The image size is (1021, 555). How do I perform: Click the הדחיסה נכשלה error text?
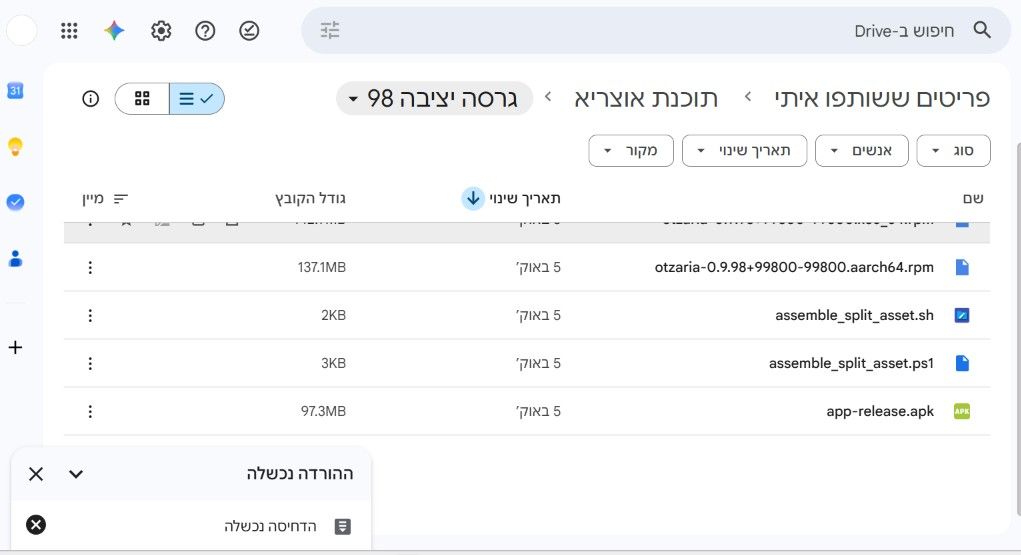[x=270, y=526]
